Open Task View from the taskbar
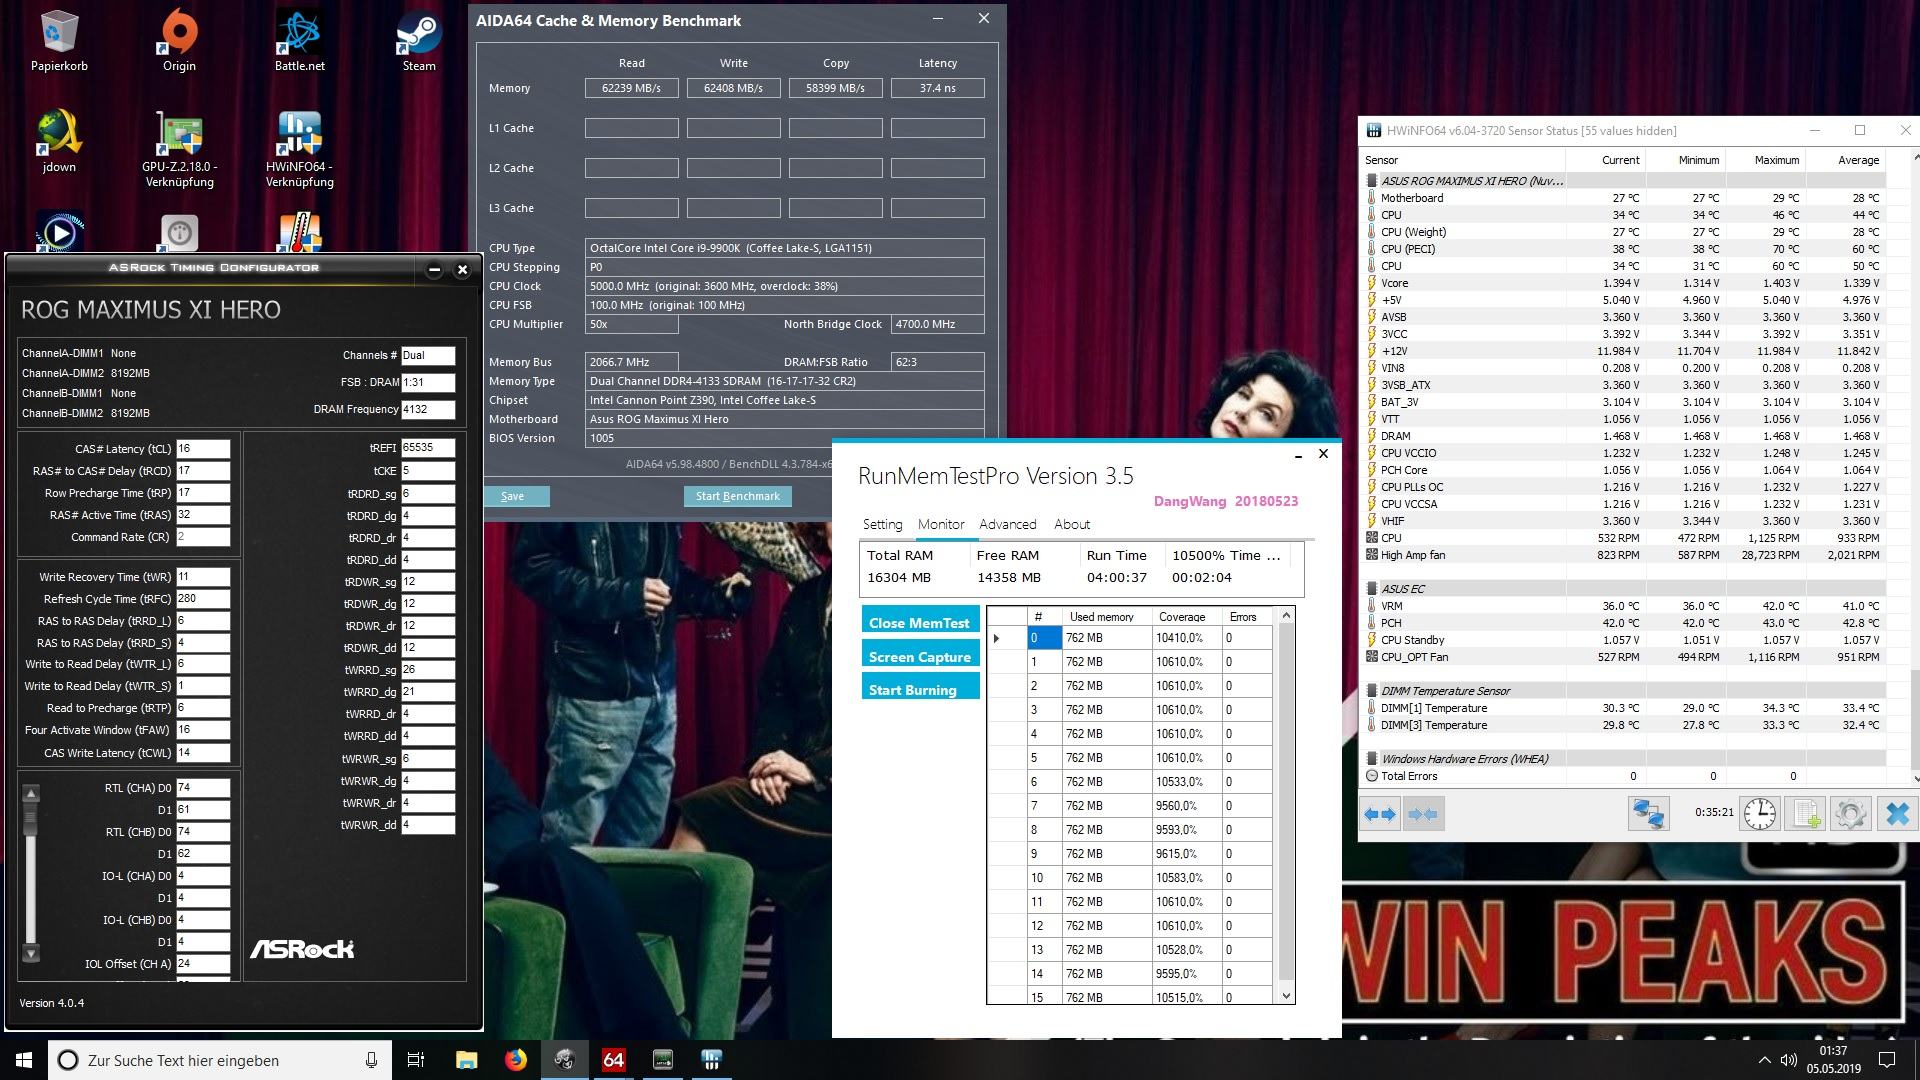Viewport: 1920px width, 1080px height. [x=416, y=1060]
